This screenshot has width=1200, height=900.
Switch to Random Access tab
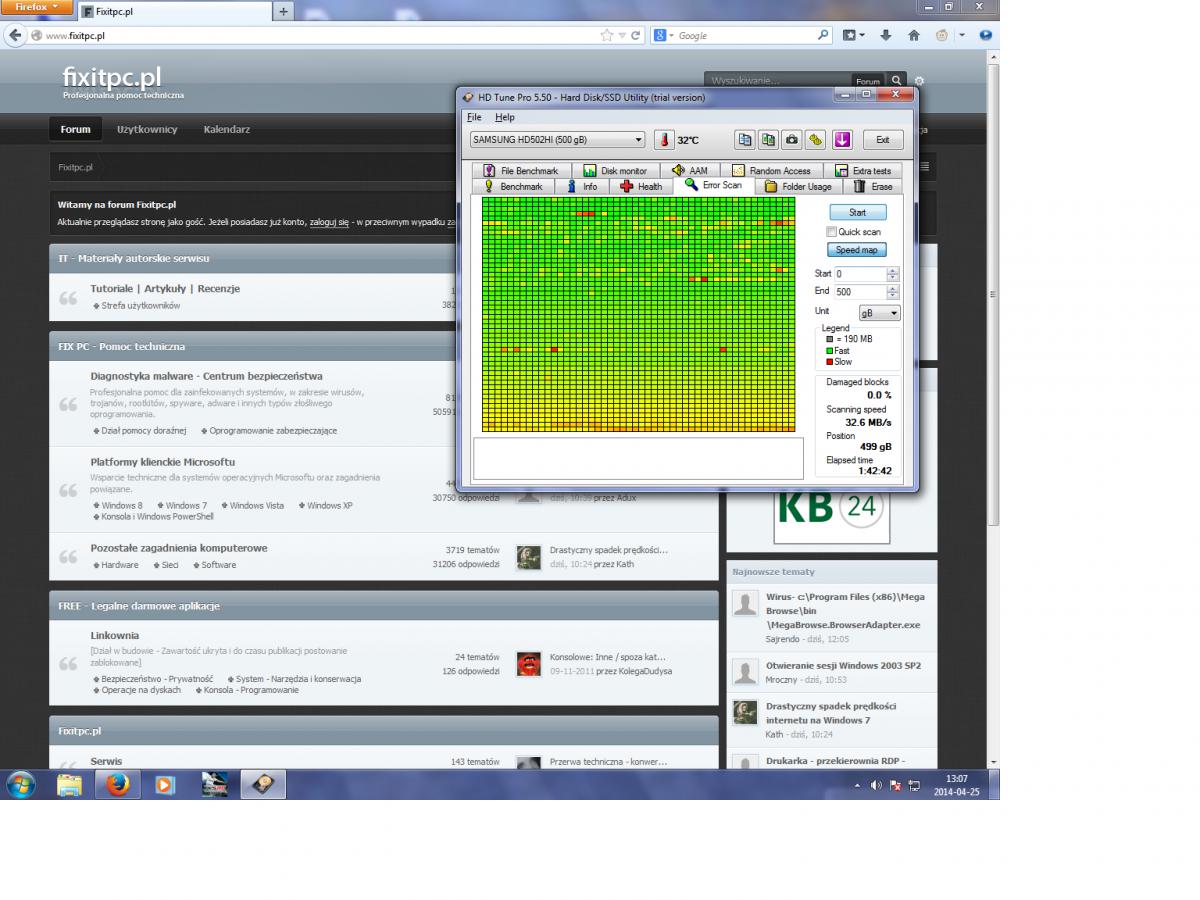pos(772,171)
